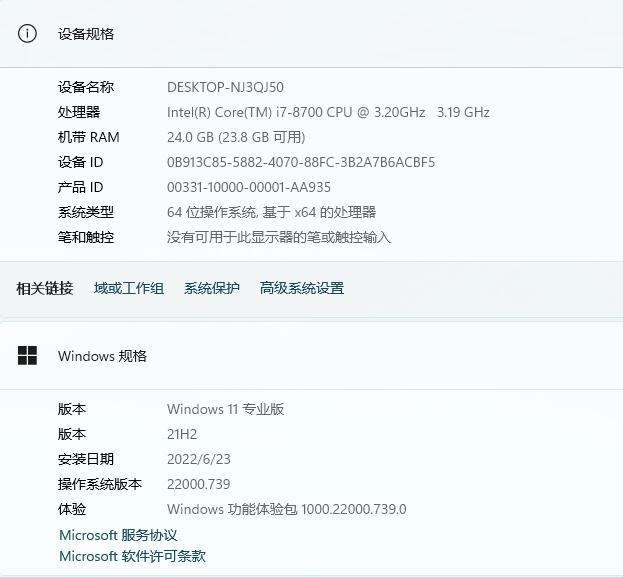Viewport: 623px width, 577px height.
Task: Select the product ID 00331-10000-00001-AA935
Action: coord(249,187)
